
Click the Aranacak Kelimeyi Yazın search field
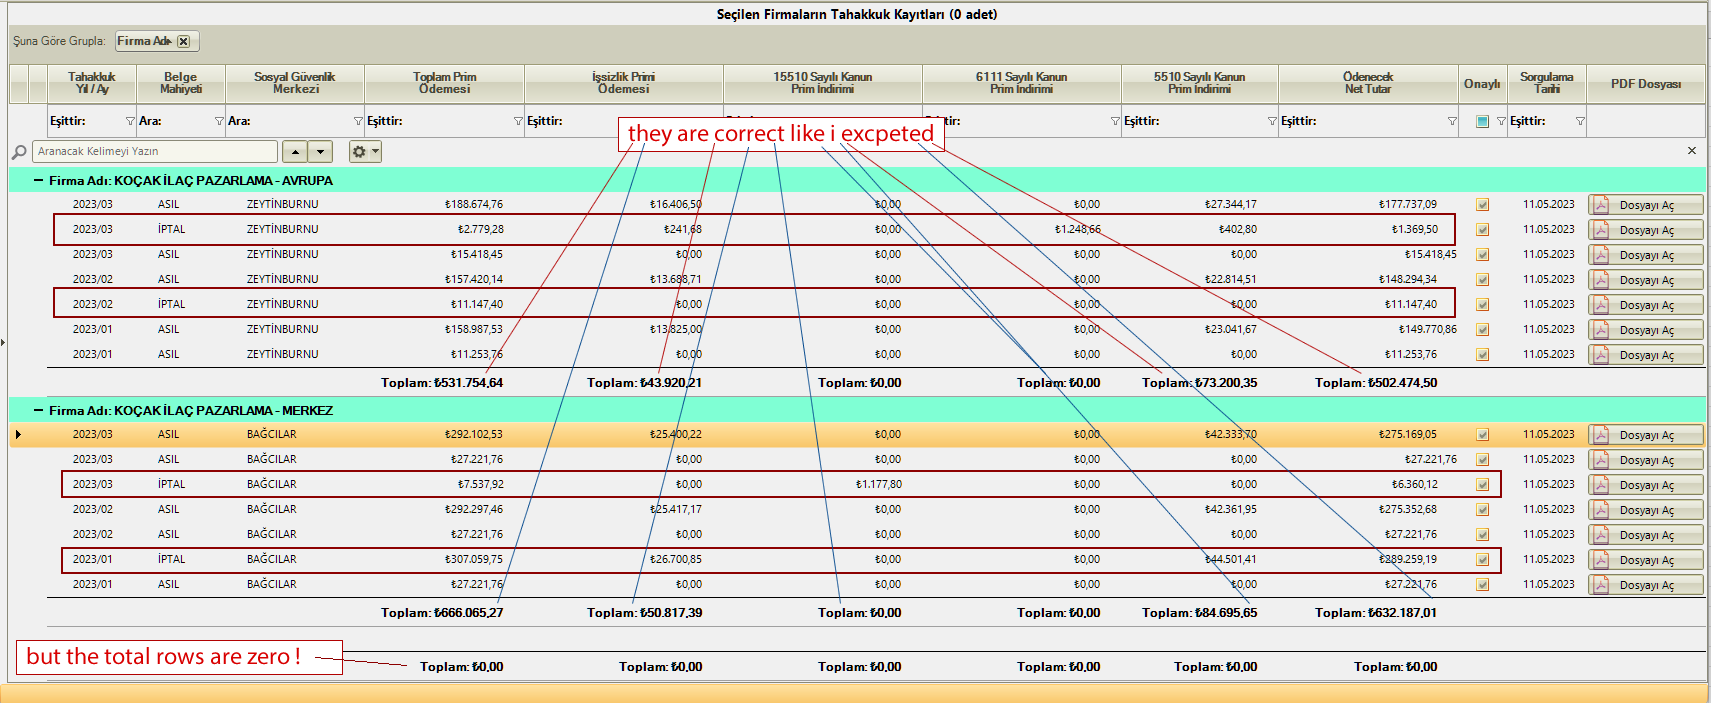tap(155, 152)
